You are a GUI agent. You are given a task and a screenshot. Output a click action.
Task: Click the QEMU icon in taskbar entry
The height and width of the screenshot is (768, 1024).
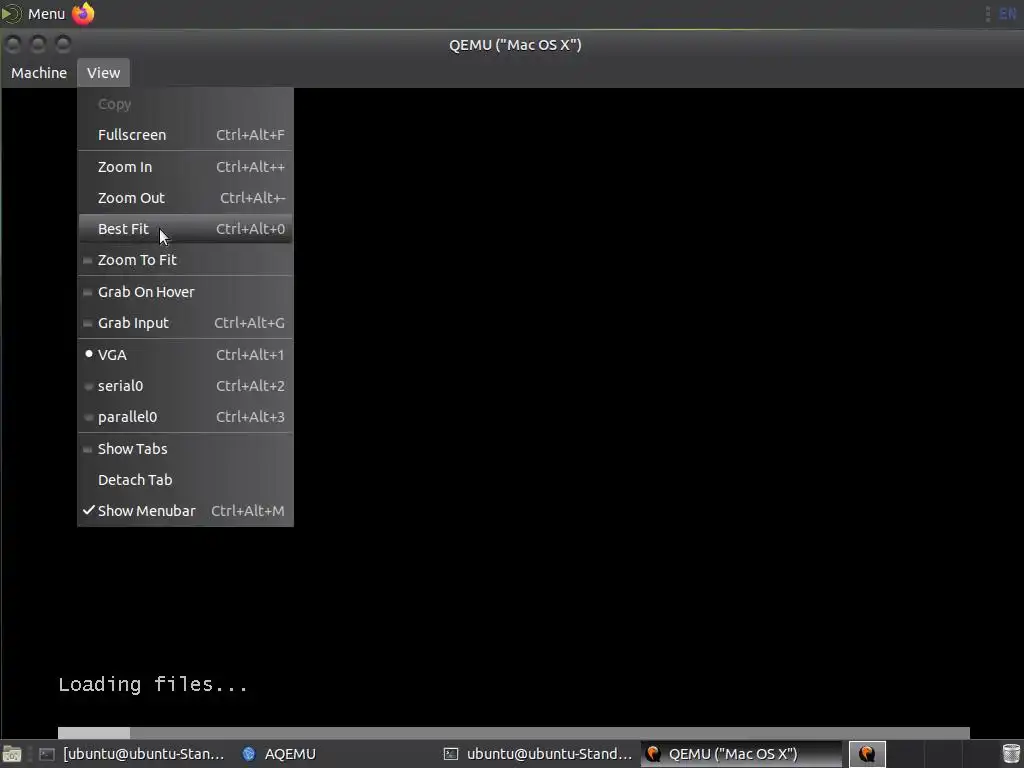coord(653,754)
